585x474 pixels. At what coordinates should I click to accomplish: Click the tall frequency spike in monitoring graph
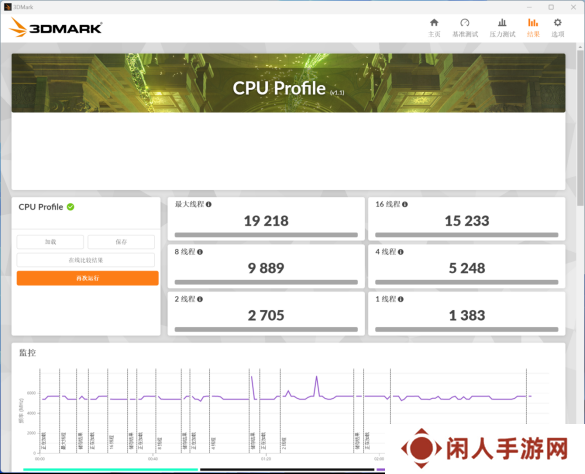click(316, 386)
